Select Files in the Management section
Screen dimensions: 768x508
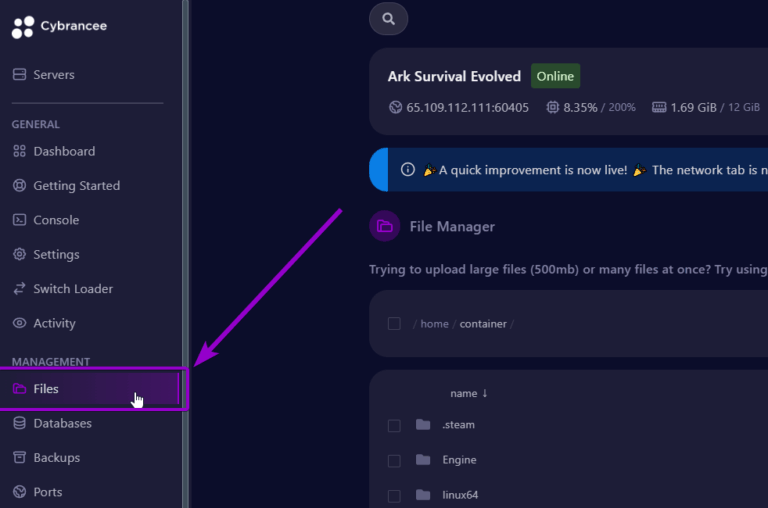46,389
